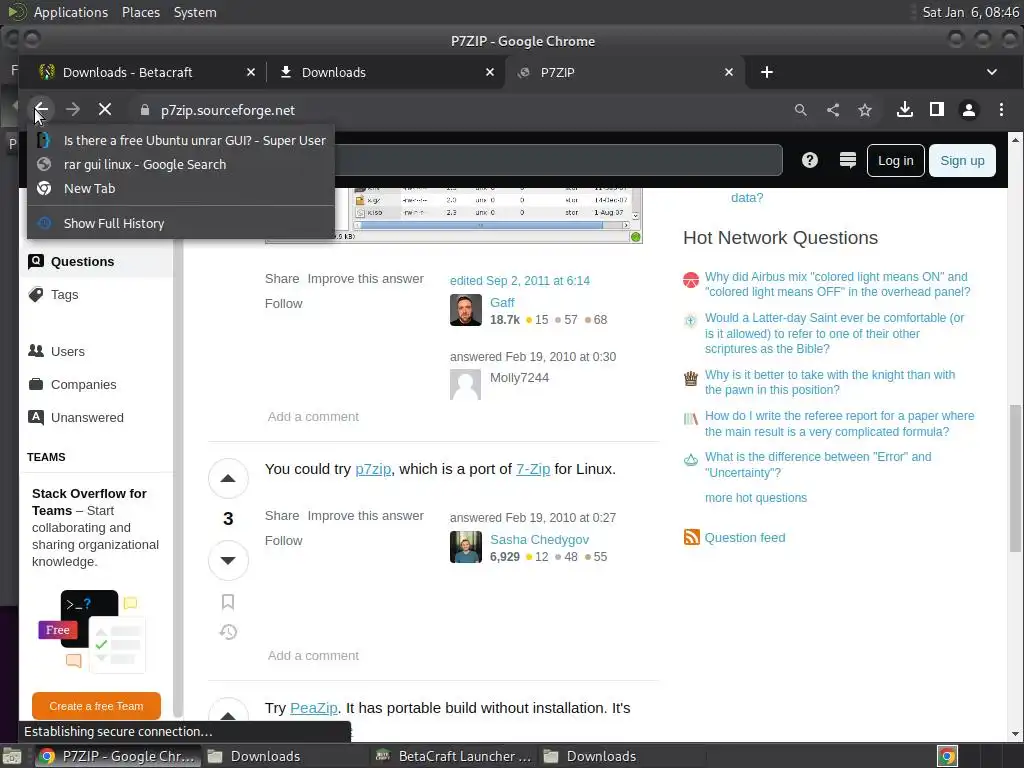Click the address bar URL p7zip.sourceforge.net
The image size is (1024, 768).
228,110
